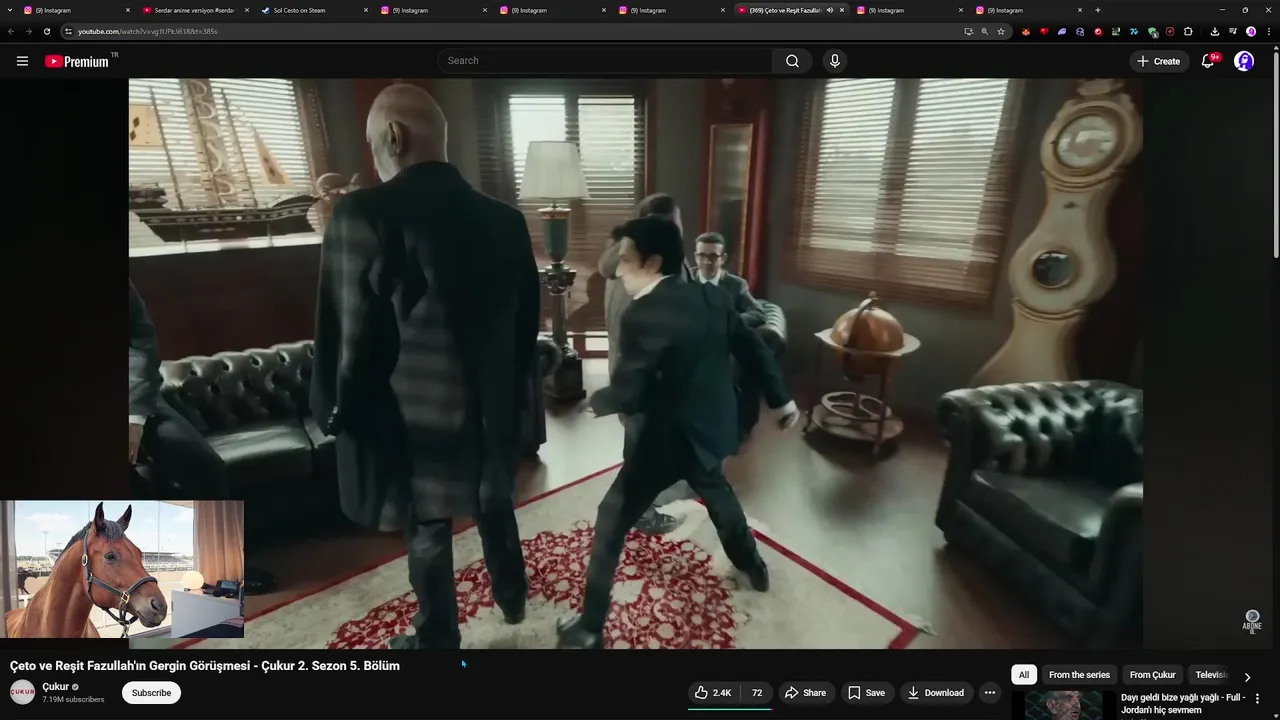
Task: Open Dayı geldi bize recommended video thumbnail
Action: (x=1063, y=705)
